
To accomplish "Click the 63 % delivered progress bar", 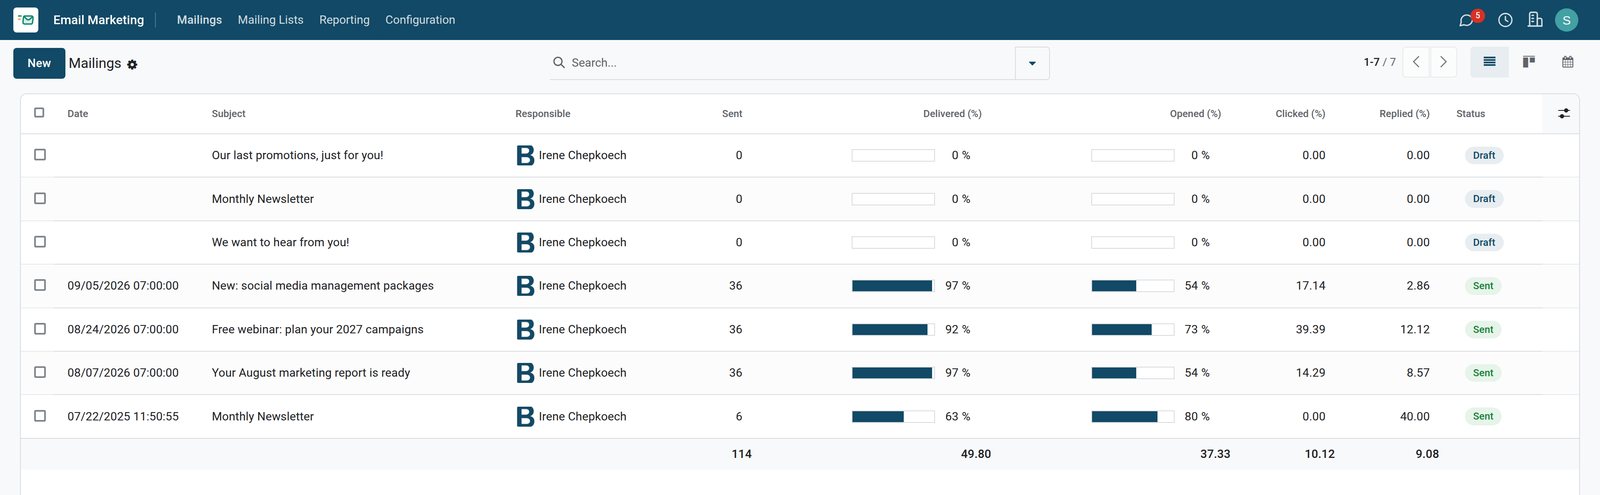I will tap(892, 416).
